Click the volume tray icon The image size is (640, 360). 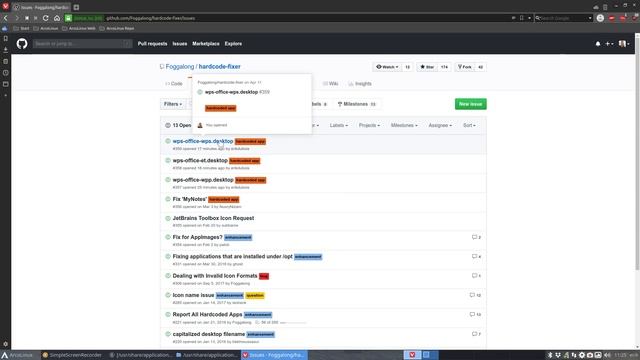[x=607, y=355]
